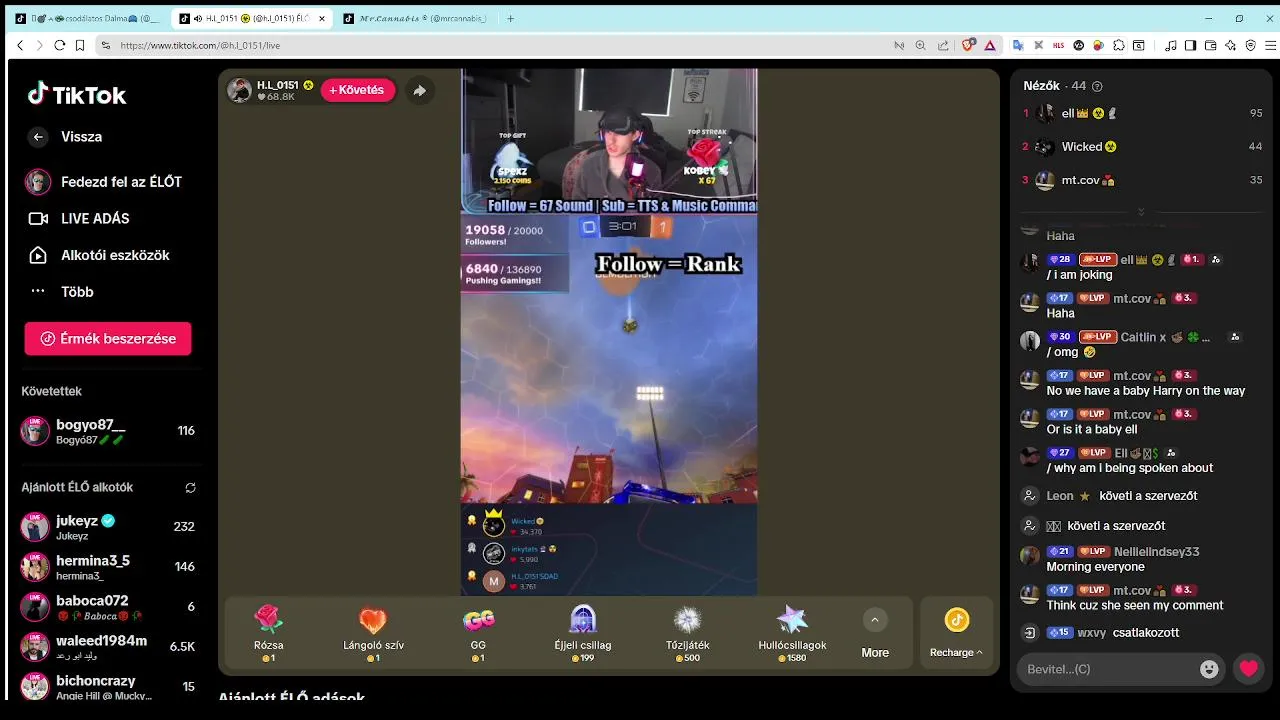Follow streamer with Követés button
The image size is (1280, 720).
coord(358,90)
